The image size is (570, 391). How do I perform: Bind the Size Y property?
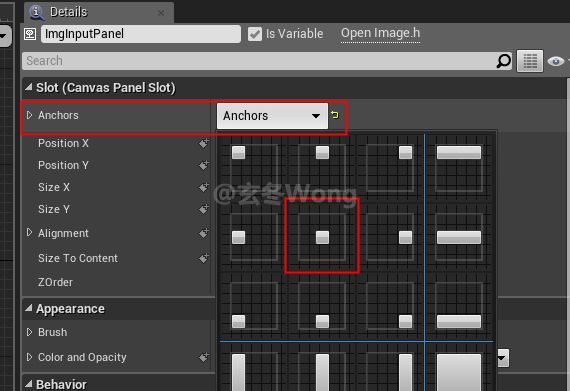pos(204,209)
